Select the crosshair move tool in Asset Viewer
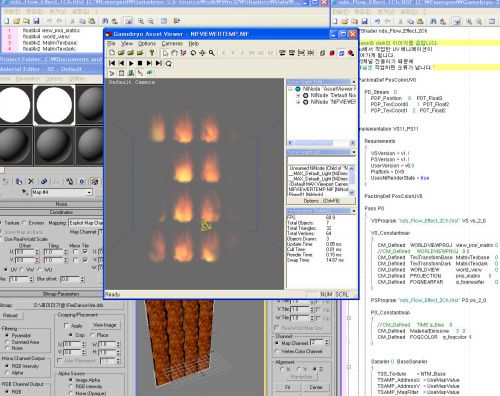Image resolution: width=500 pixels, height=396 pixels. point(202,53)
